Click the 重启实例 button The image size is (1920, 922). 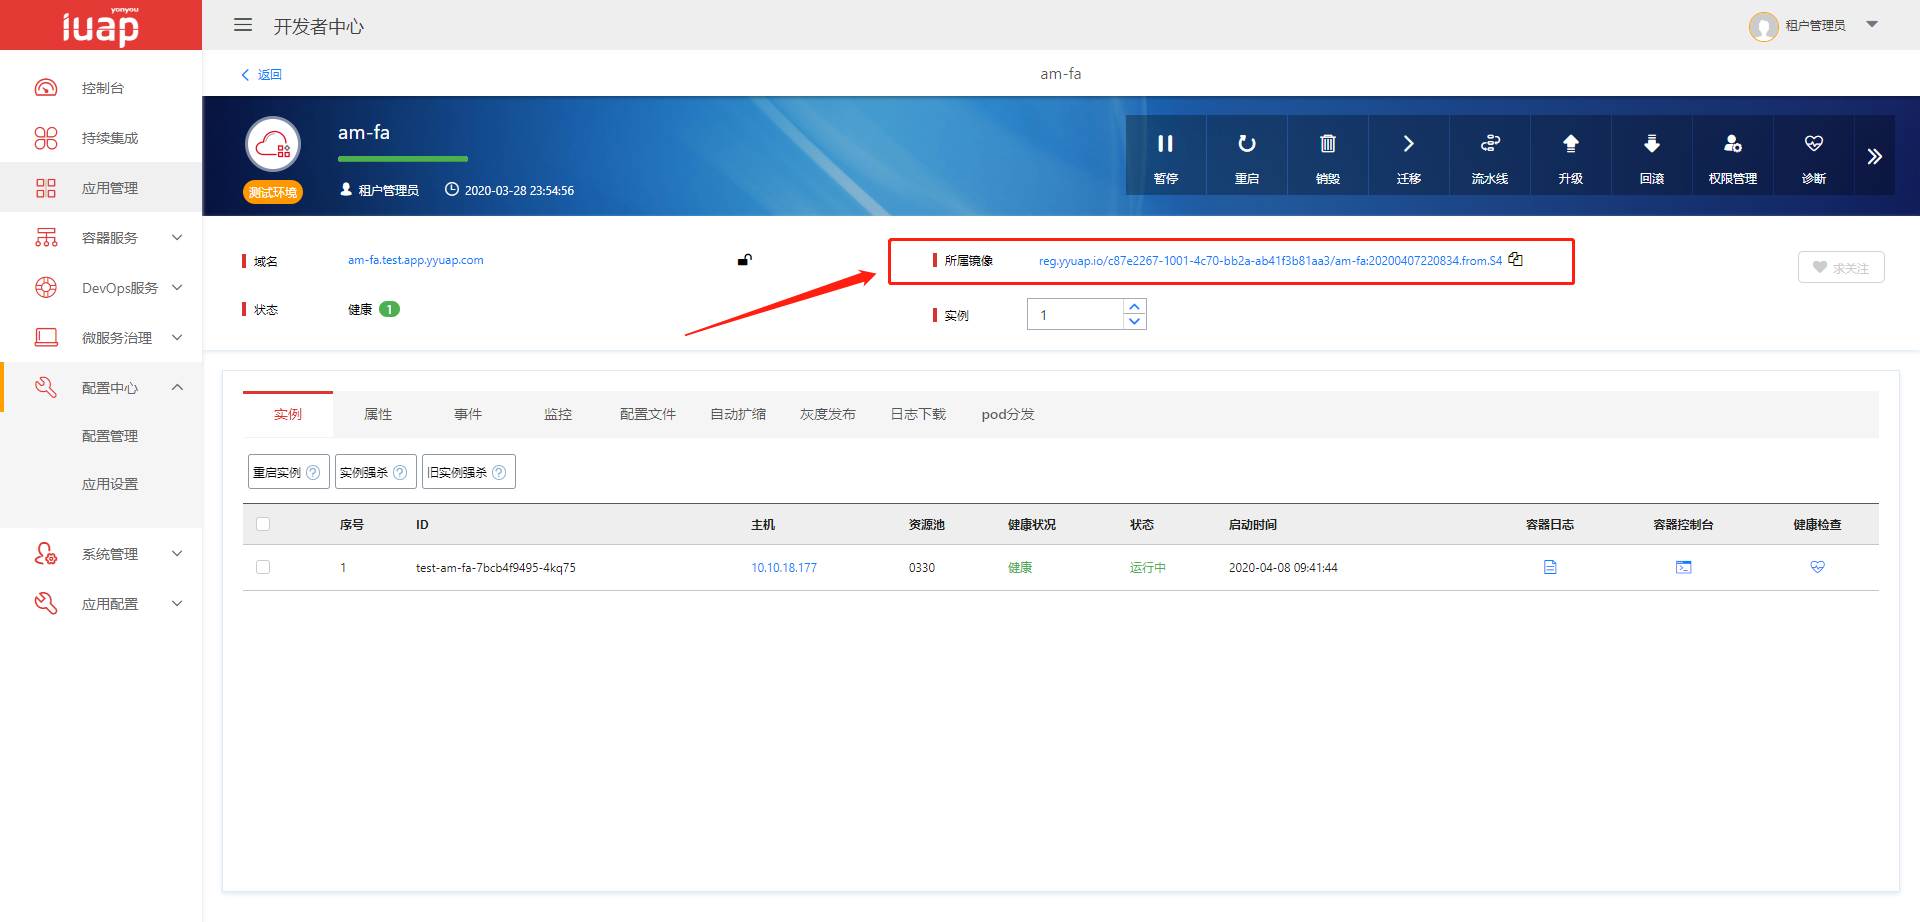coord(288,472)
